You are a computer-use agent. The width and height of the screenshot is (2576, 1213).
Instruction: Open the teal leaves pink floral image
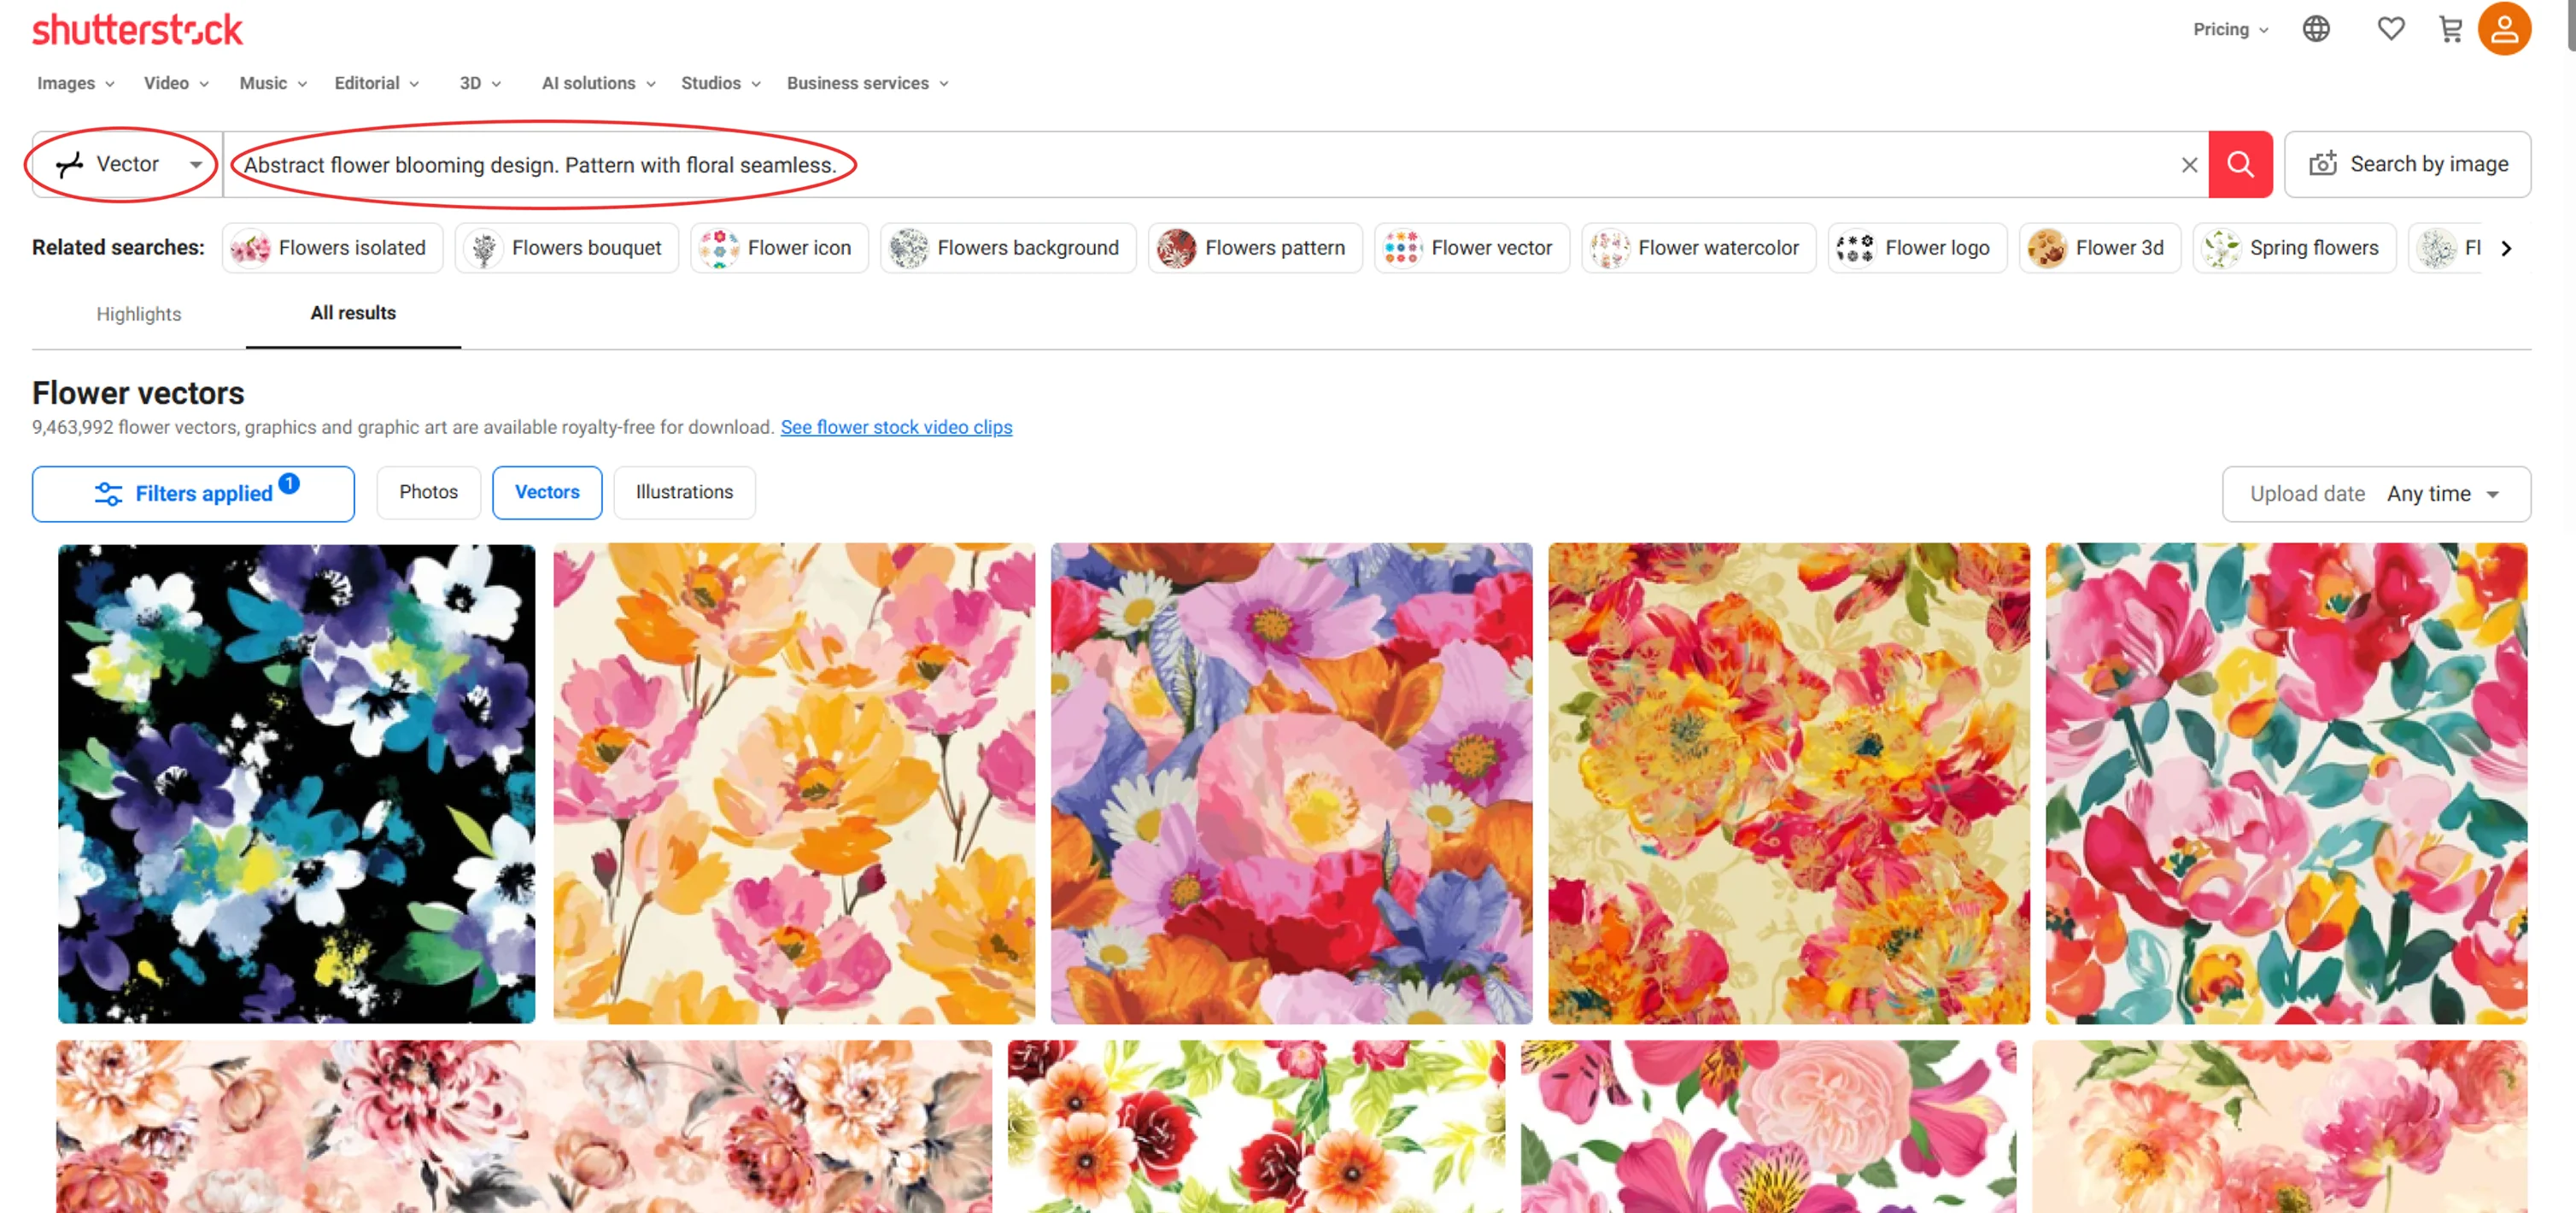[2286, 783]
